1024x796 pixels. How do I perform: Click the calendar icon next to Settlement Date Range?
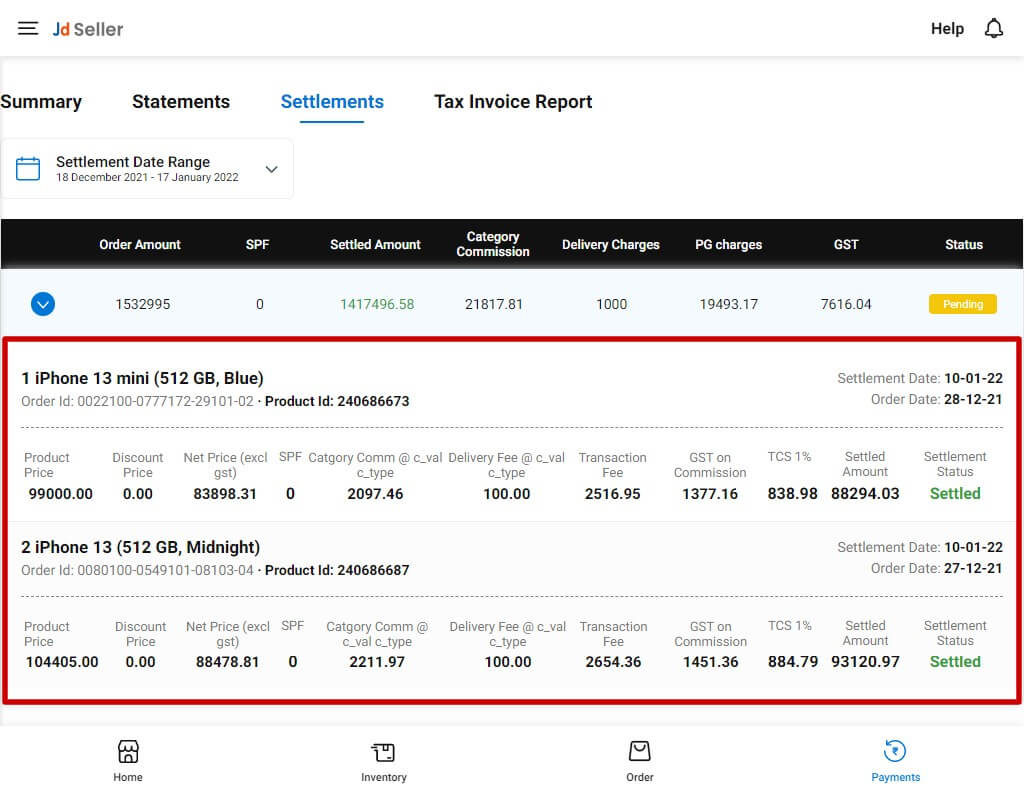pyautogui.click(x=29, y=167)
